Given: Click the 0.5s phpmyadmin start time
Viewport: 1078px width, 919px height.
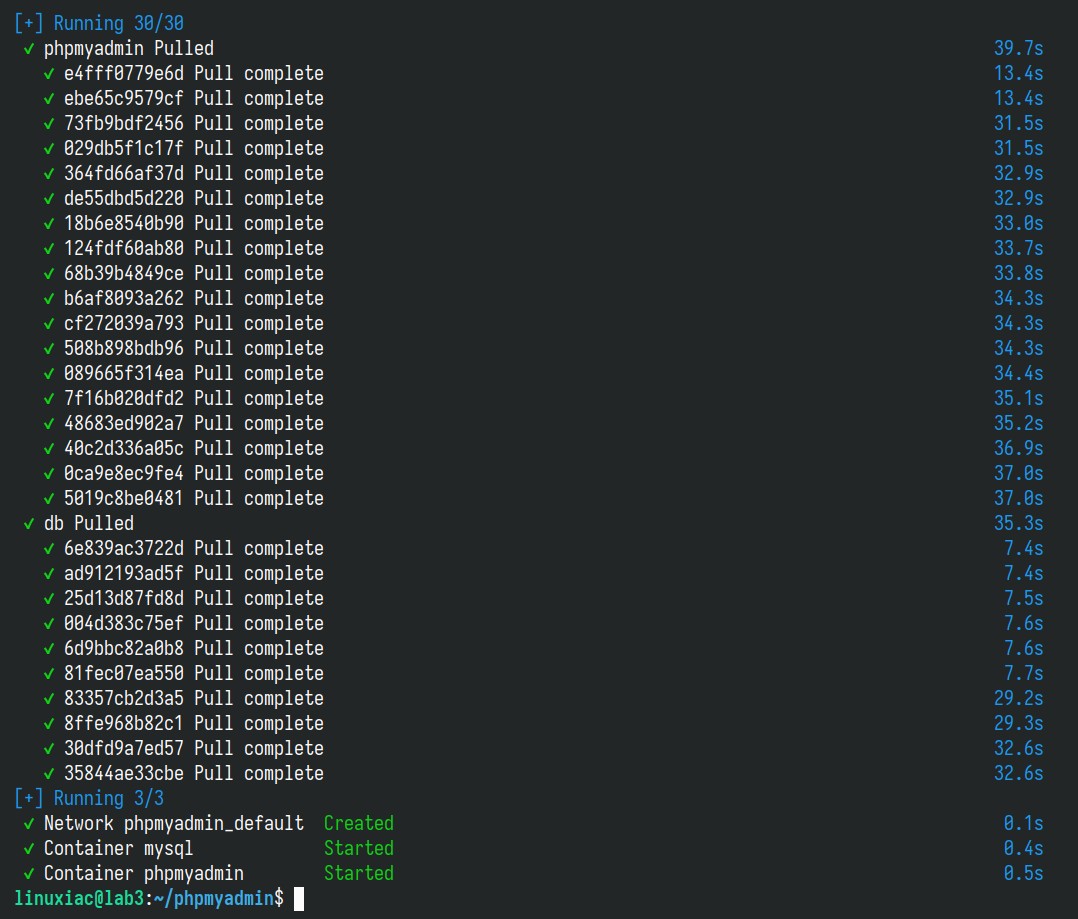Looking at the screenshot, I should [x=1023, y=873].
